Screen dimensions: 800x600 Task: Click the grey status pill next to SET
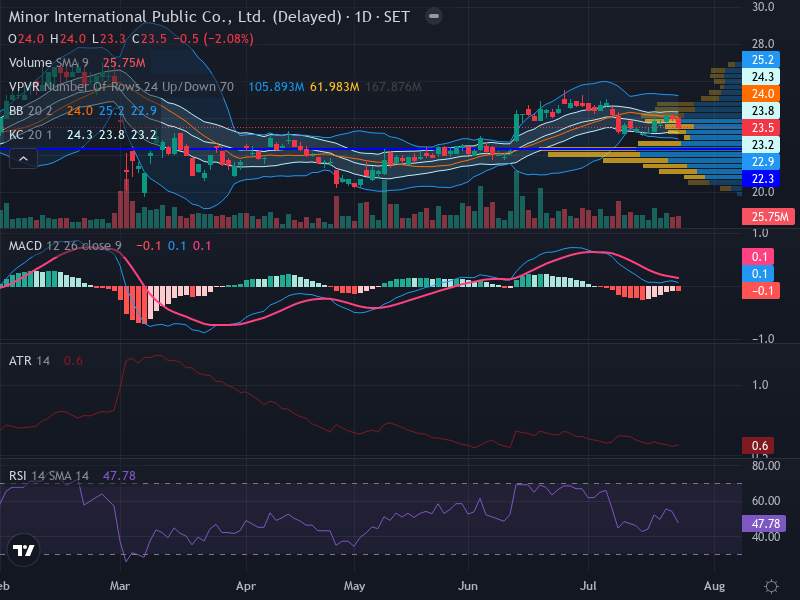pyautogui.click(x=434, y=16)
